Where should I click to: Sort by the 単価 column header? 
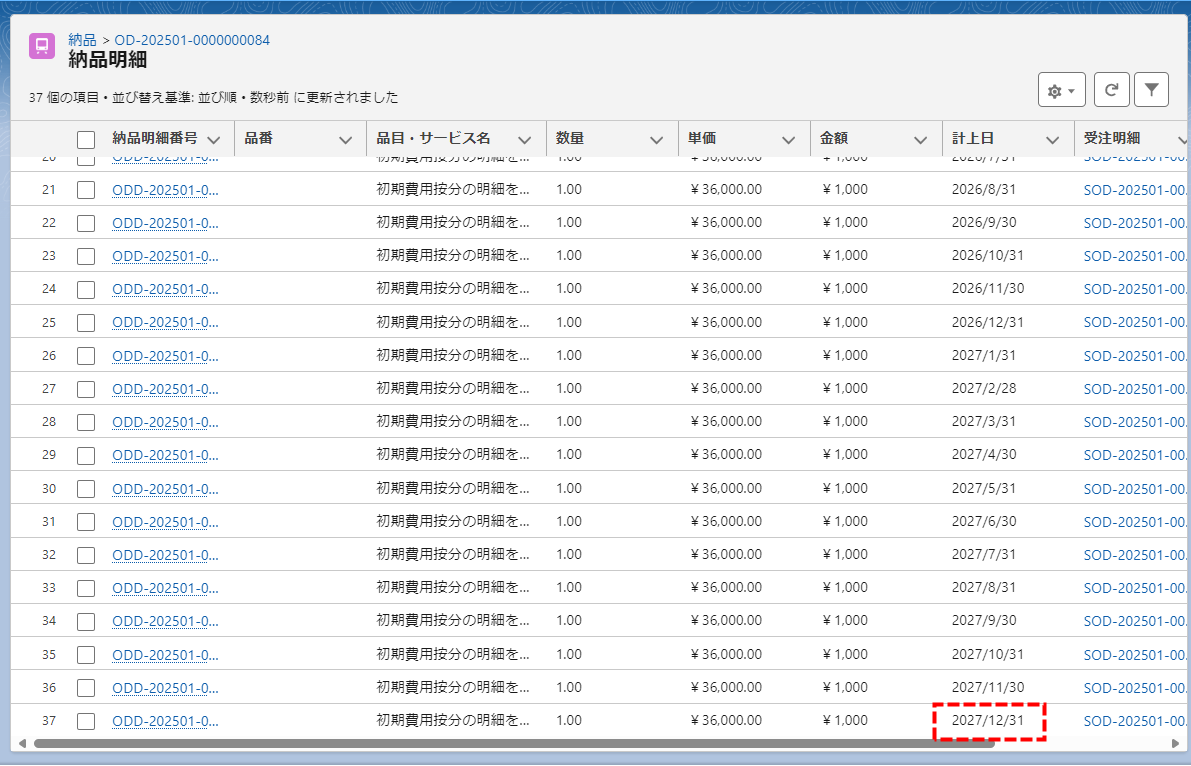coord(701,139)
